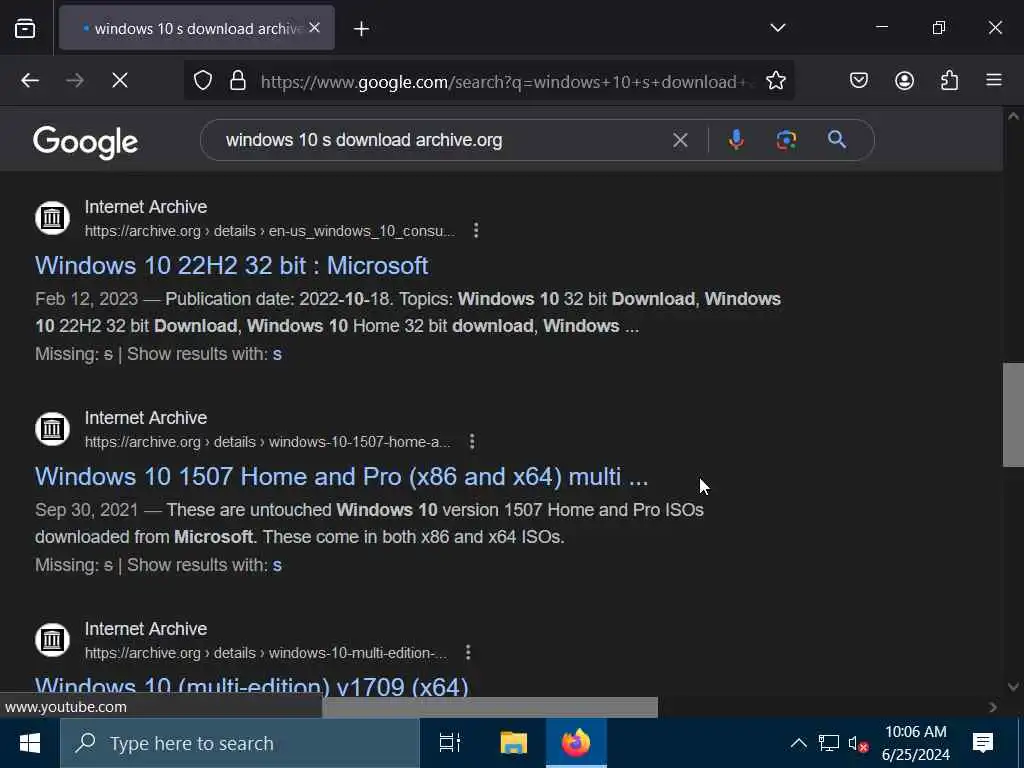1024x768 pixels.
Task: Click 'https://archive.org › details › en-us_windows_10_consu...' text
Action: pyautogui.click(x=270, y=231)
